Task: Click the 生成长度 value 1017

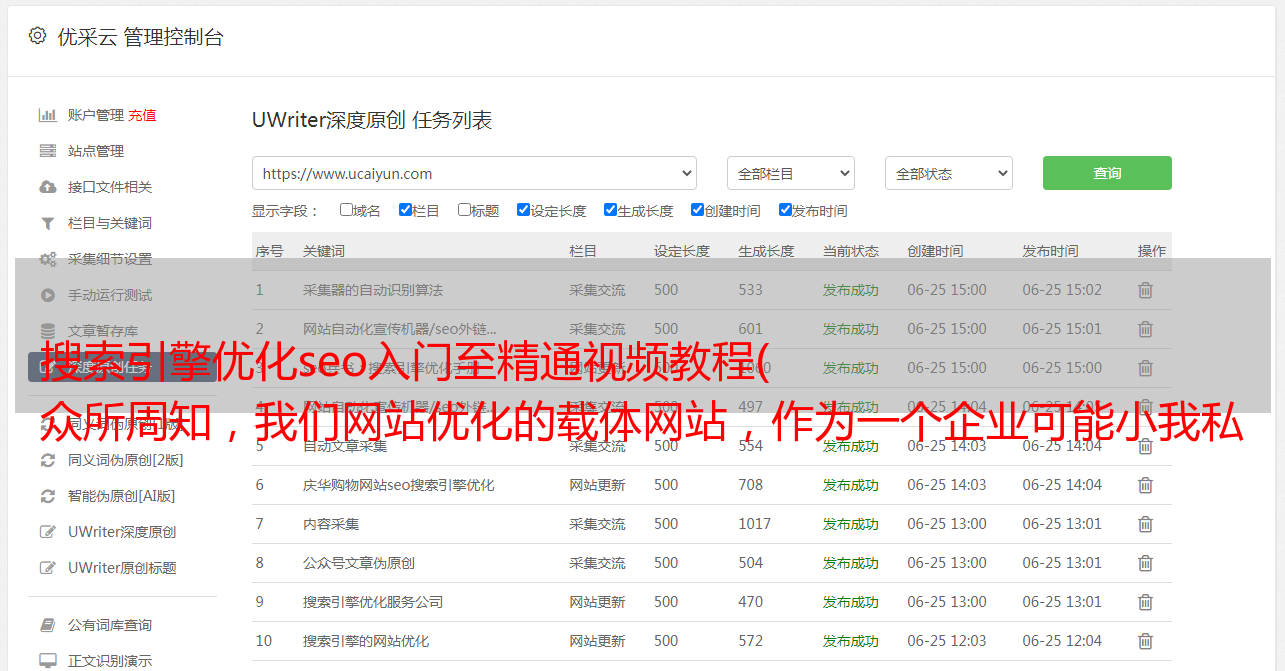Action: click(x=755, y=524)
